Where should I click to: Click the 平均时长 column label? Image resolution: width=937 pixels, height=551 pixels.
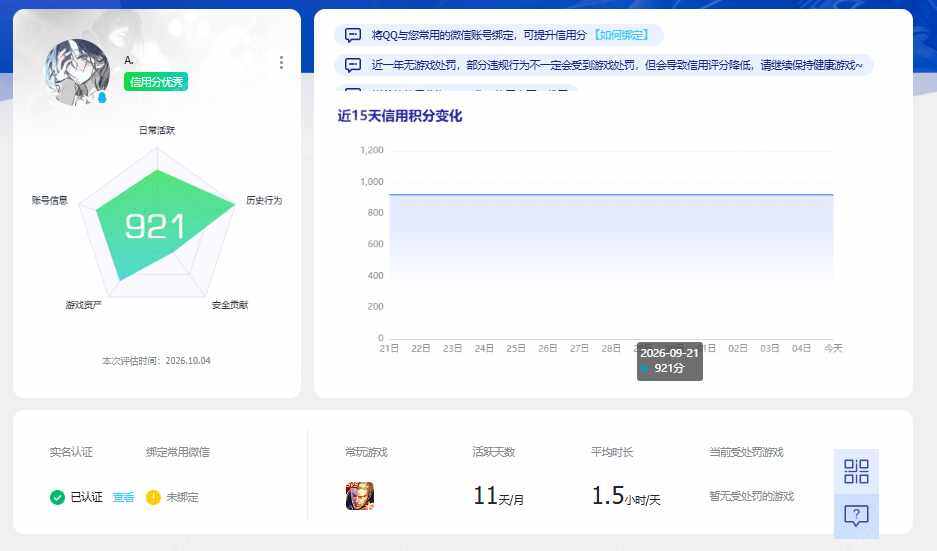(x=613, y=452)
